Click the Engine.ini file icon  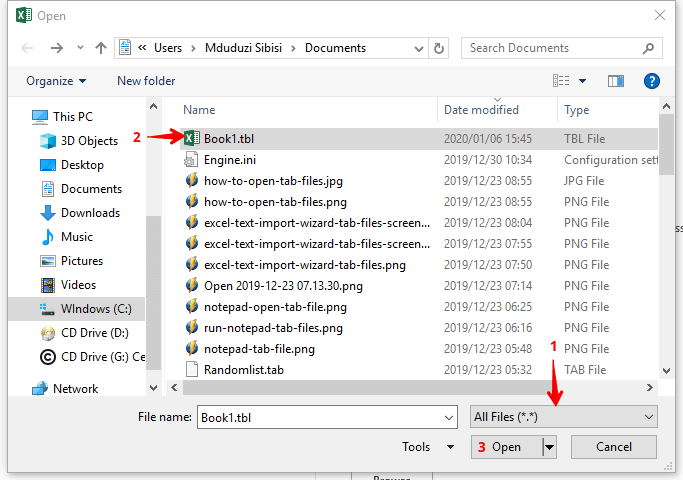coord(191,160)
